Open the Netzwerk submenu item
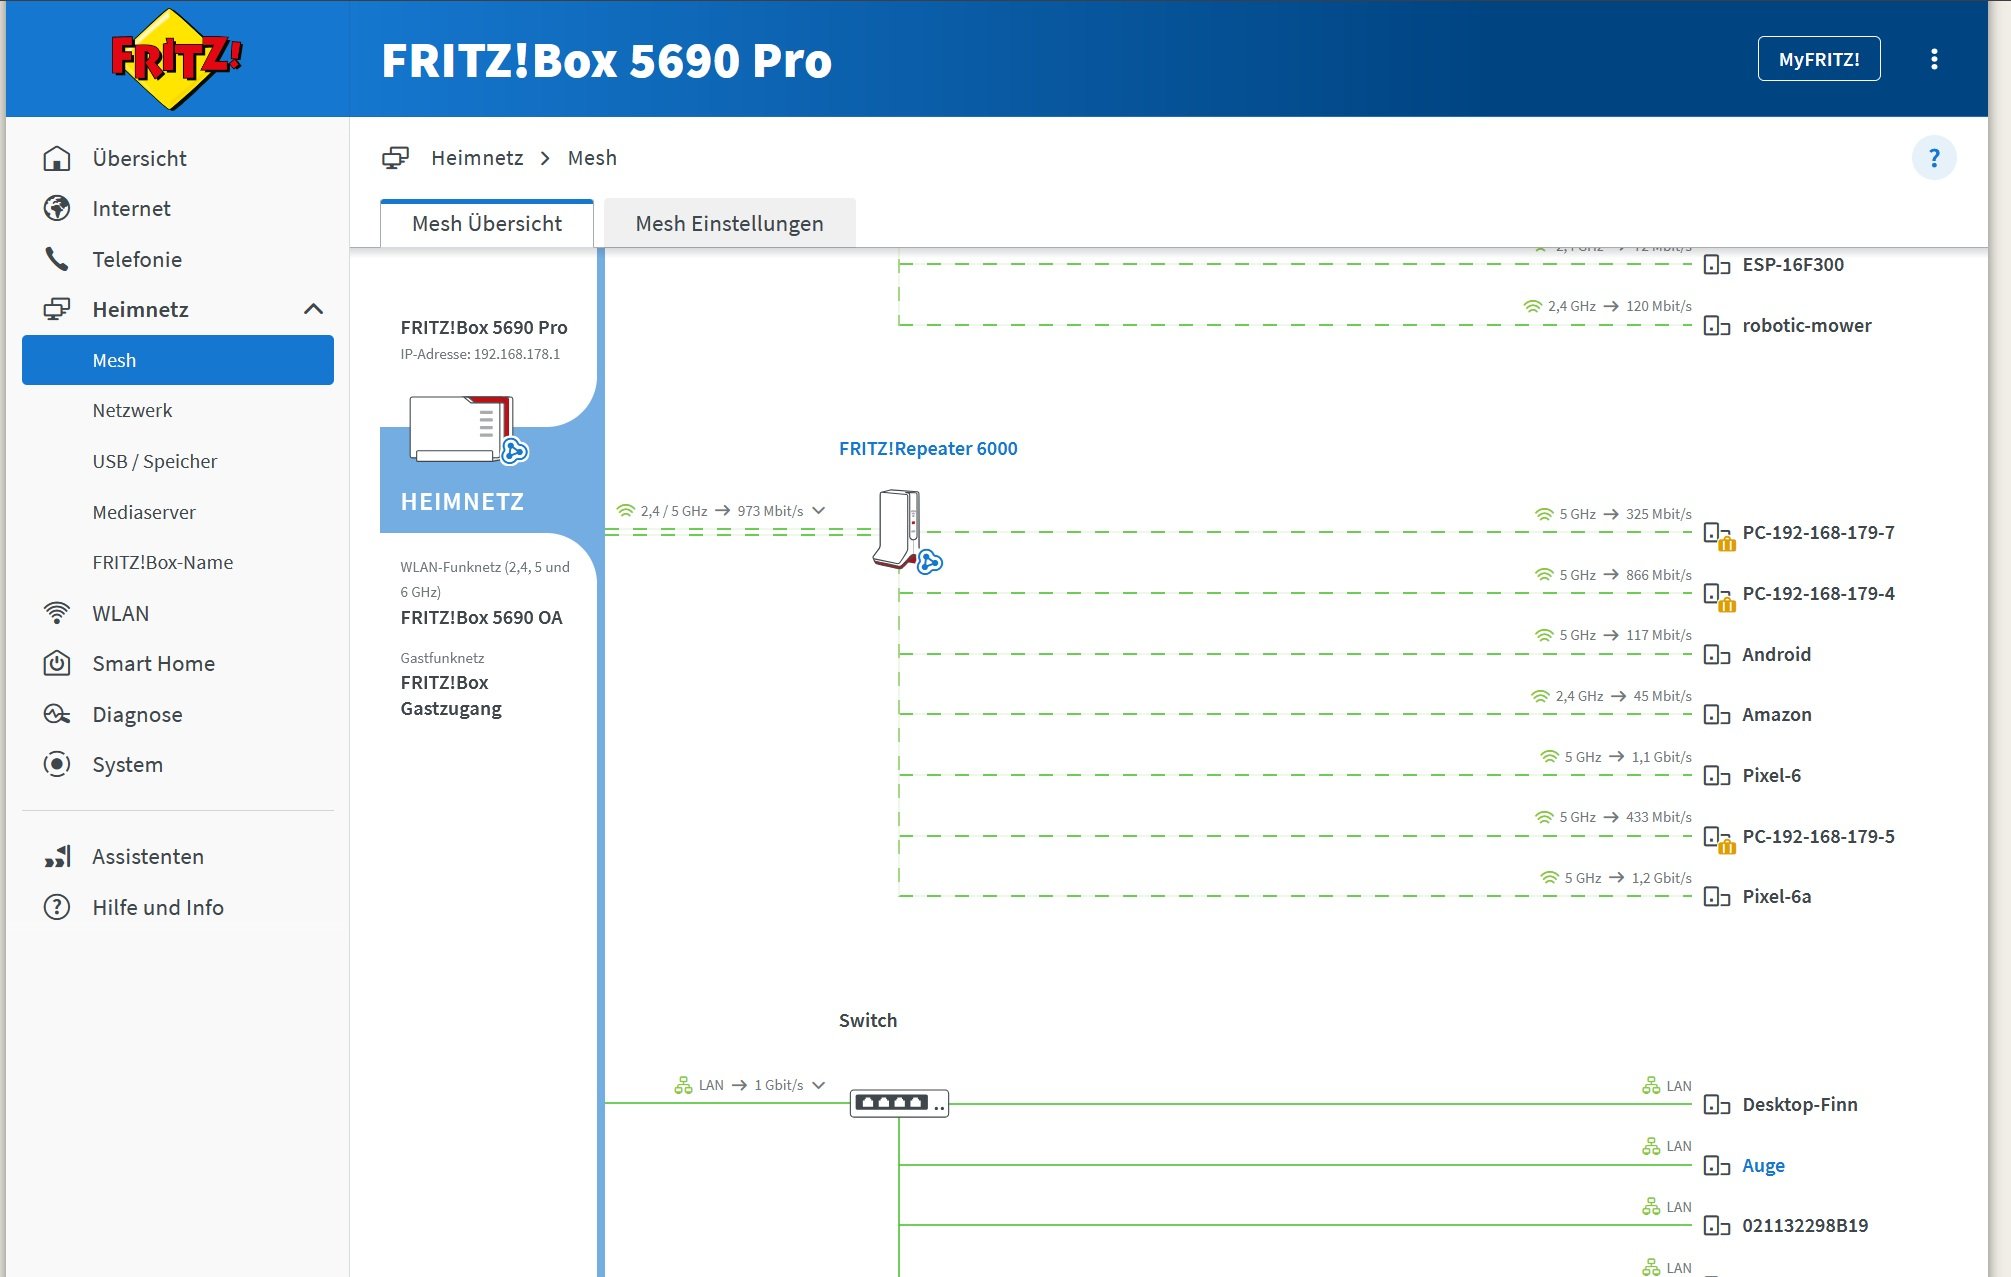Viewport: 2011px width, 1277px height. pyautogui.click(x=132, y=411)
